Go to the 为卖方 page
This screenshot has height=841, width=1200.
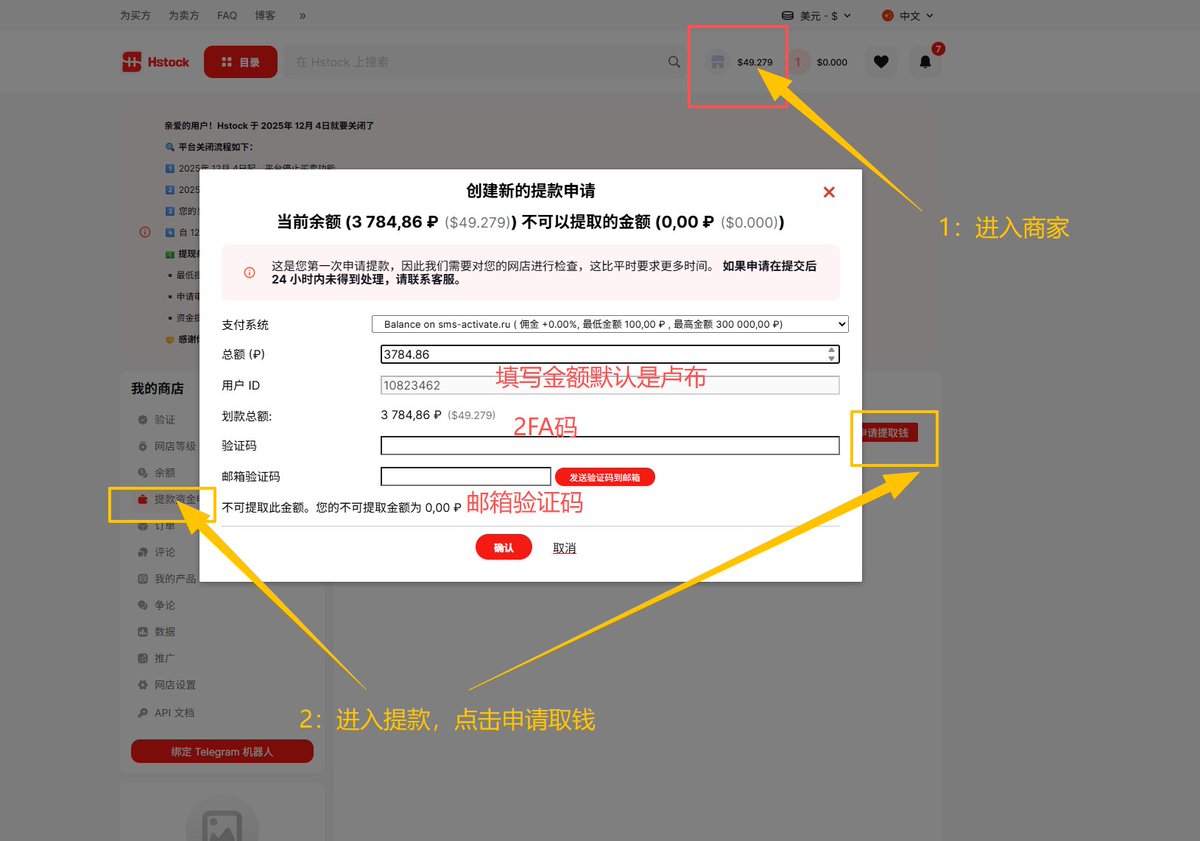click(x=184, y=16)
